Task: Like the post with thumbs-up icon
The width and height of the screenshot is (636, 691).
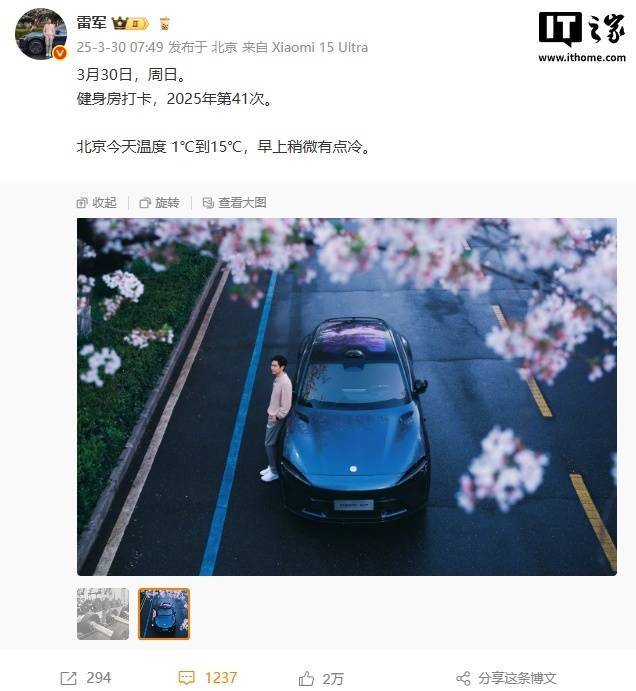Action: [306, 678]
